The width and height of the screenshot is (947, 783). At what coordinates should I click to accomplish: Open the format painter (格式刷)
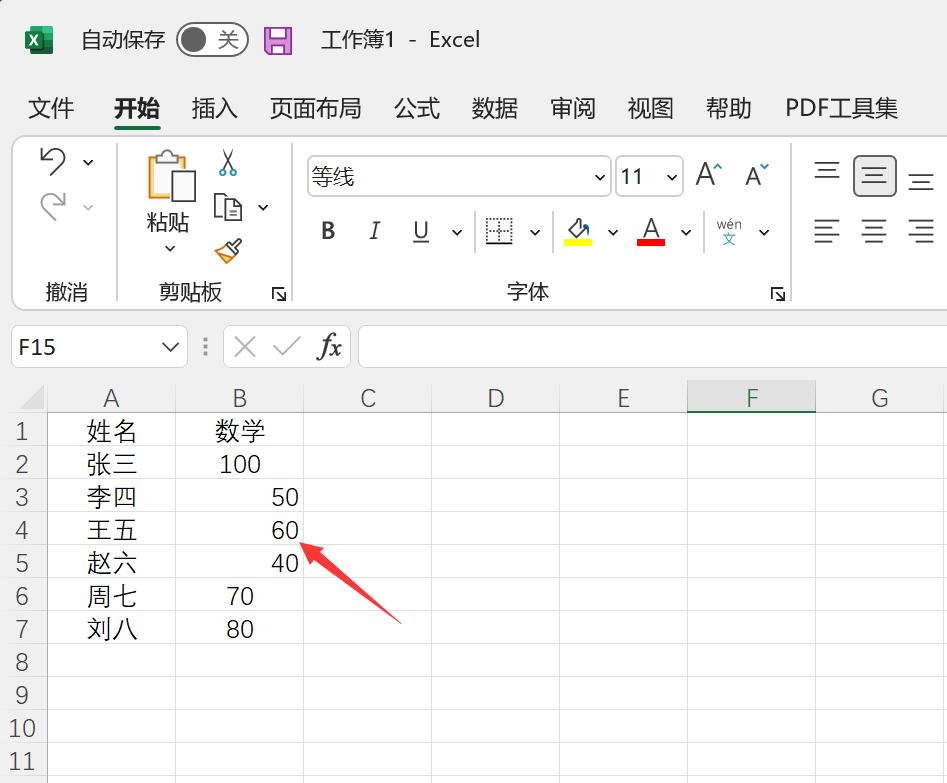(226, 248)
